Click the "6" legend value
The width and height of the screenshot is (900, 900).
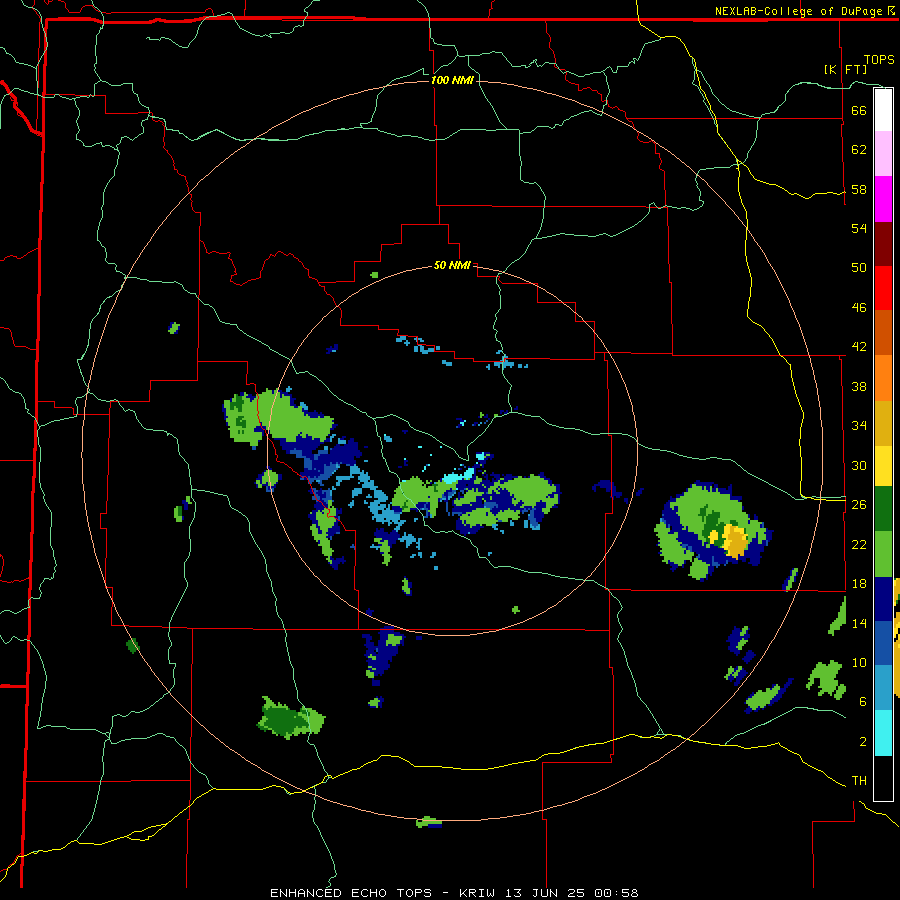863,702
